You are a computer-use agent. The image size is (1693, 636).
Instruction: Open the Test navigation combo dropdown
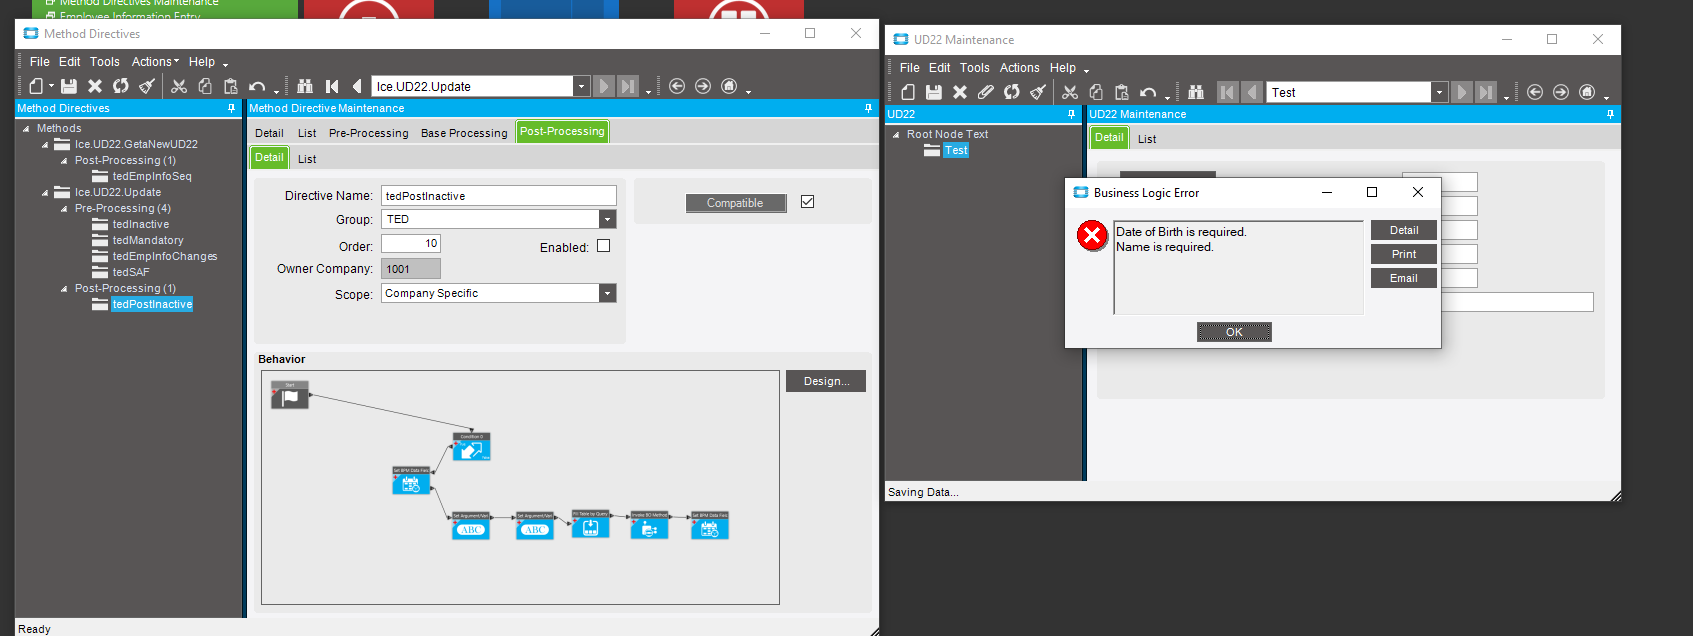(1439, 92)
